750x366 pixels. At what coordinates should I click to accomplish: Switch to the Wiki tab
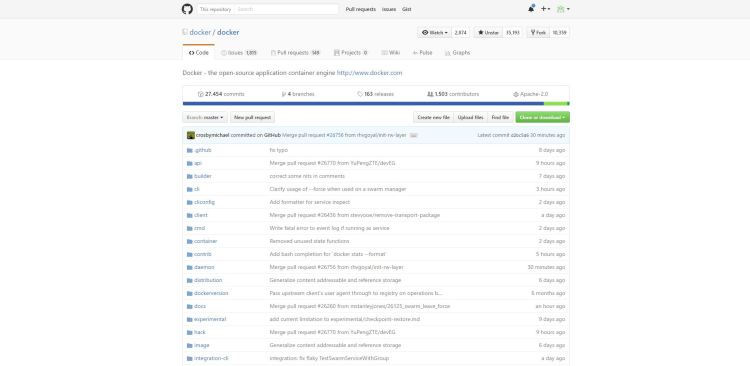391,53
